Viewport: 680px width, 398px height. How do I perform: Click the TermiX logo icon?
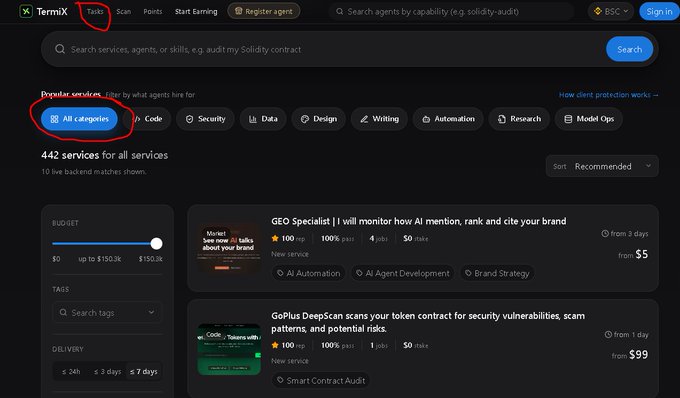click(26, 12)
